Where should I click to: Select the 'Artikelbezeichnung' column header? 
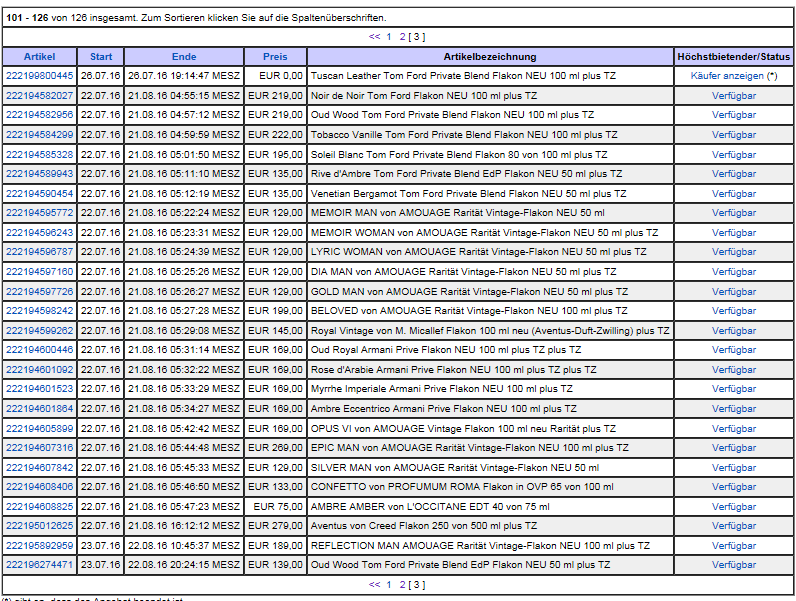pyautogui.click(x=490, y=57)
